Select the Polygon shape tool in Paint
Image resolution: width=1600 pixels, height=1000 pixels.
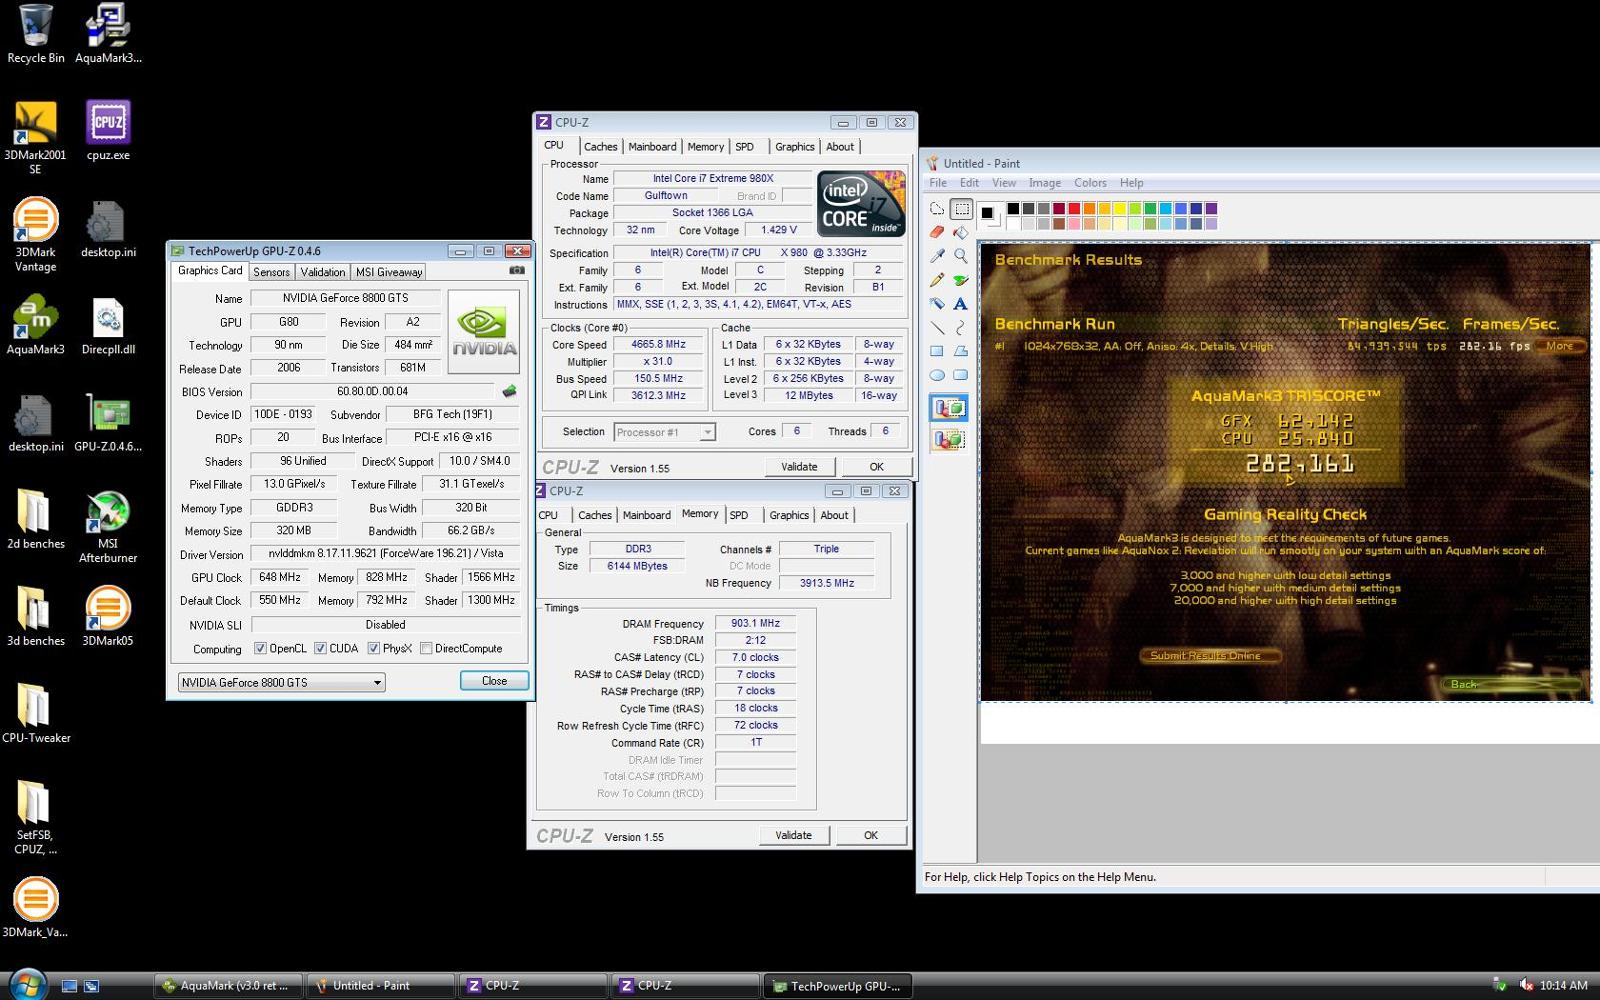pos(961,352)
